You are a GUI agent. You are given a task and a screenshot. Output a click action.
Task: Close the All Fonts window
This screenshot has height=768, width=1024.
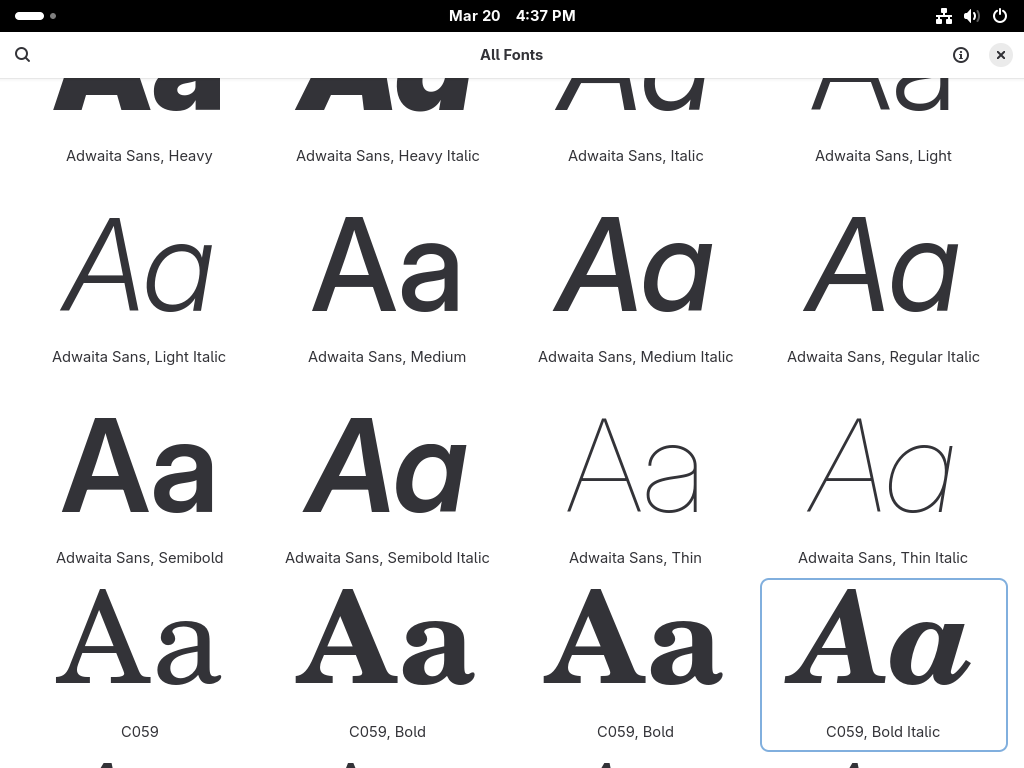click(x=1000, y=55)
